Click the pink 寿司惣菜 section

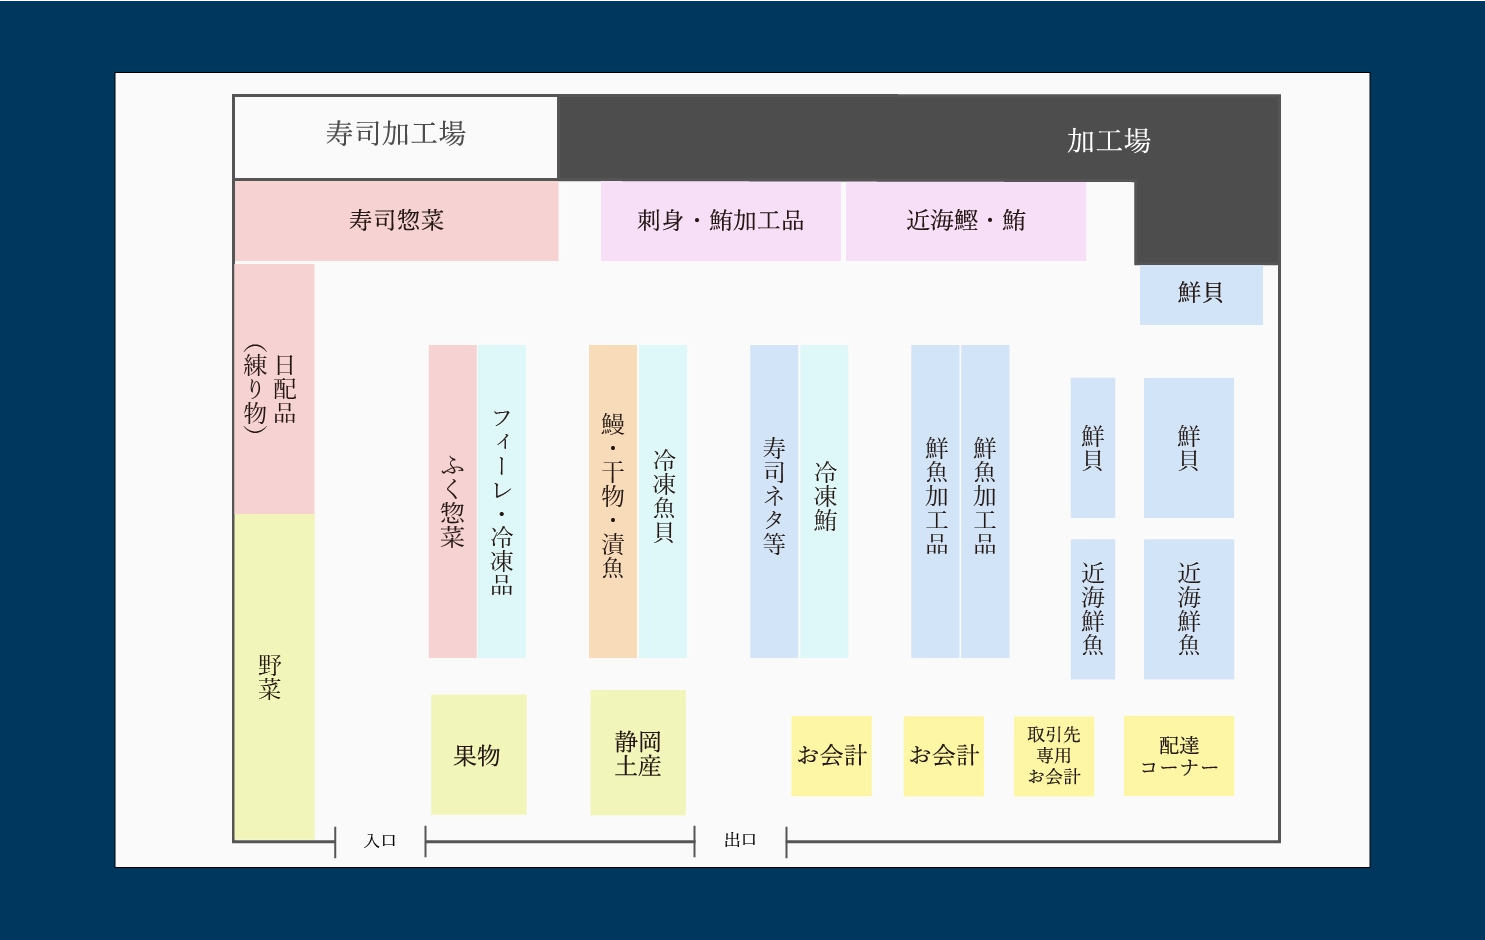pos(396,221)
